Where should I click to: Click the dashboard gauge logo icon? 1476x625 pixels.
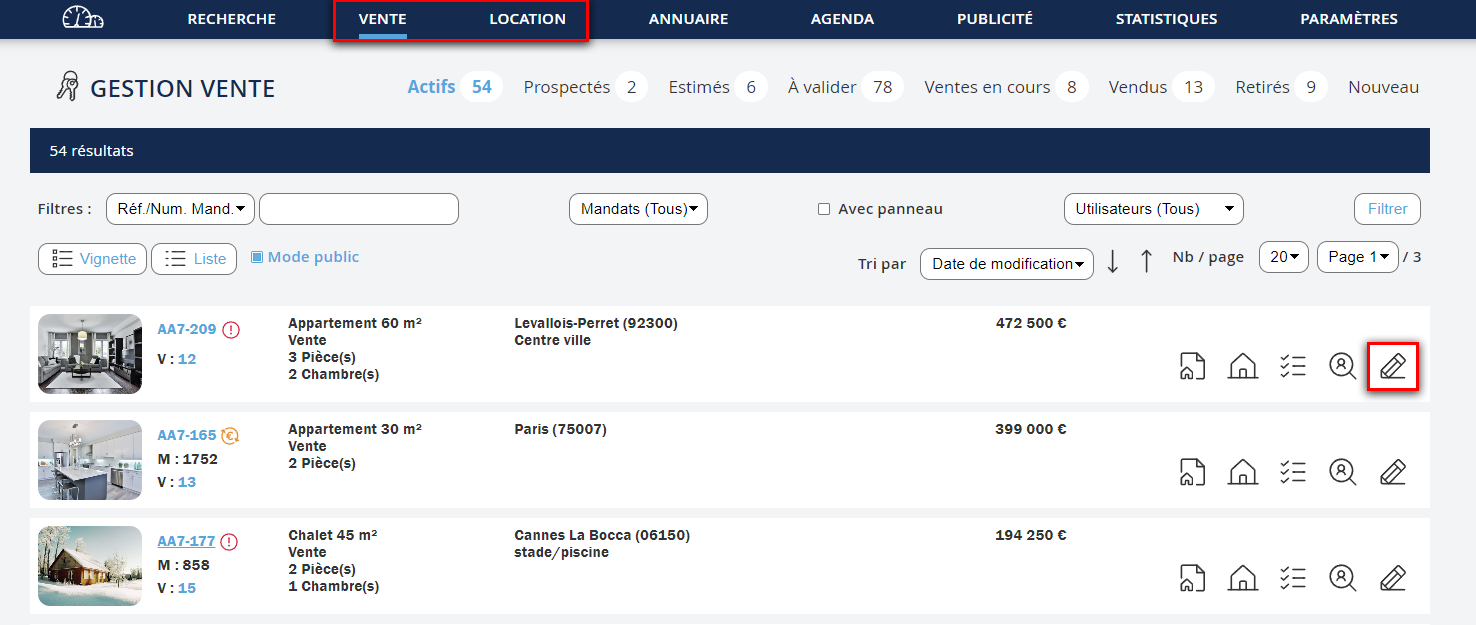click(82, 19)
